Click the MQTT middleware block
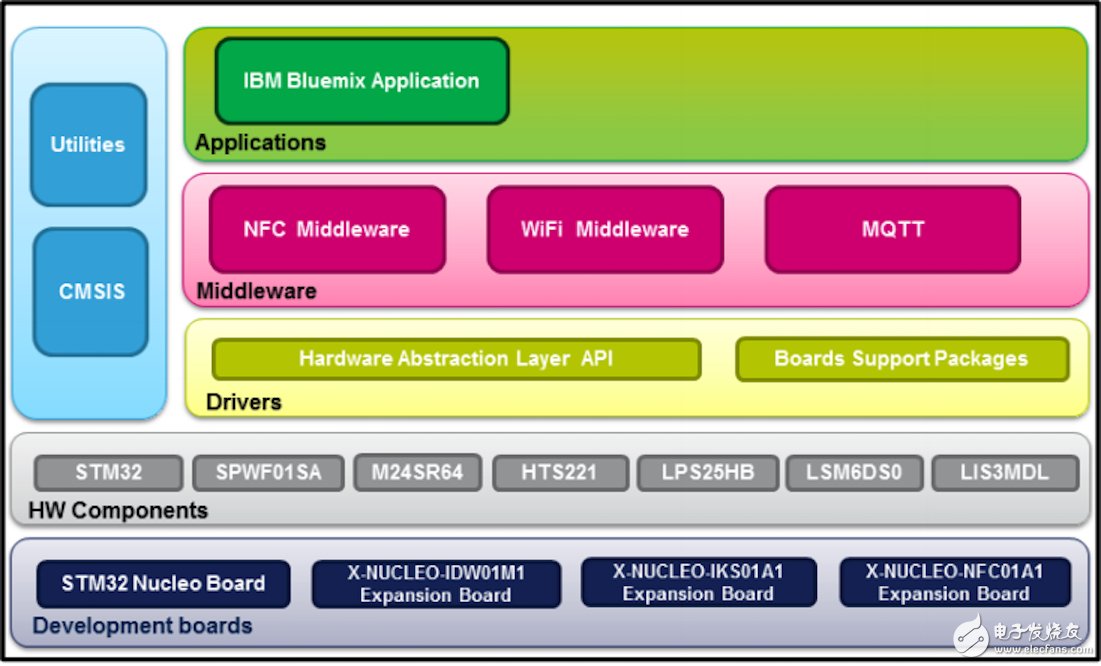 (892, 229)
